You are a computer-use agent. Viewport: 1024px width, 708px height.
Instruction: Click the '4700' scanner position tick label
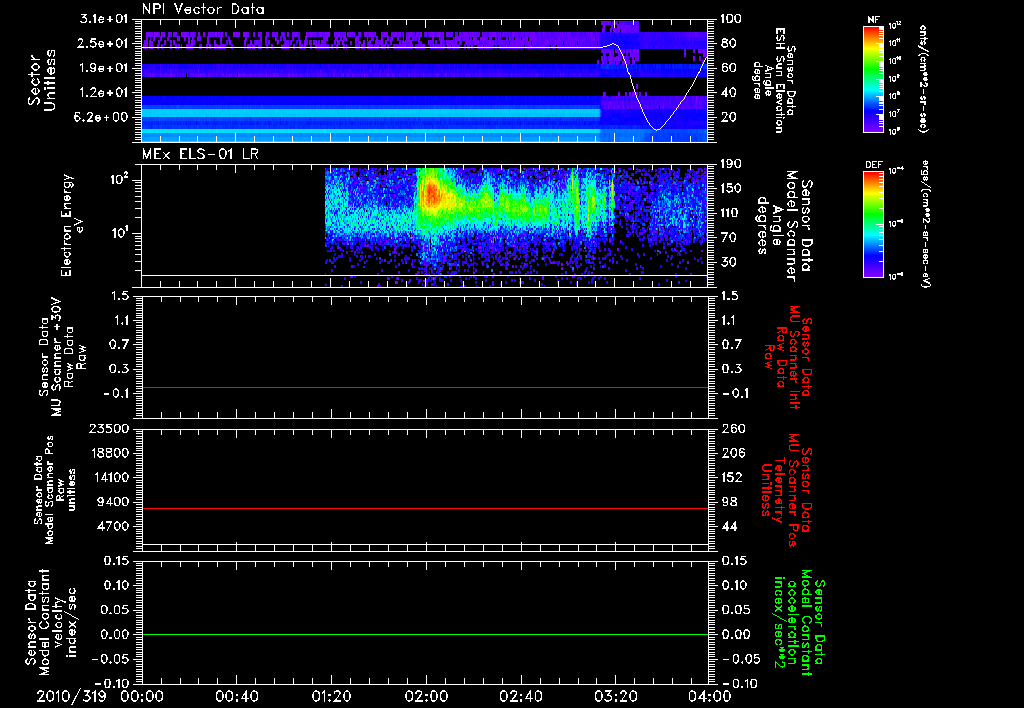(x=112, y=526)
